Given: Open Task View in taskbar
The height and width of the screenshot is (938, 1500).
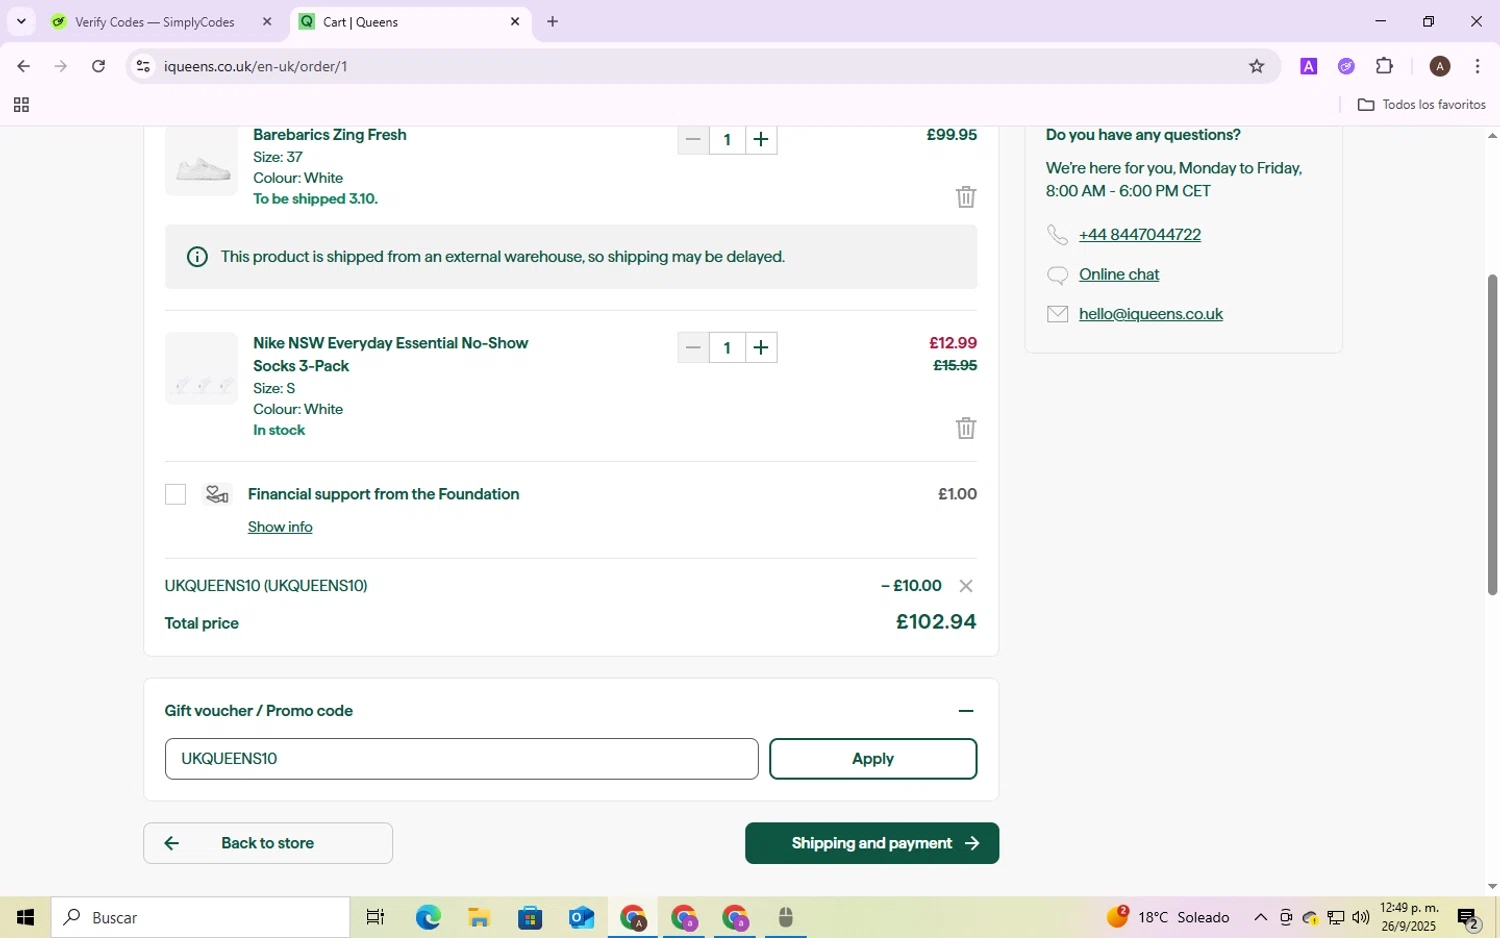Looking at the screenshot, I should coord(375,917).
